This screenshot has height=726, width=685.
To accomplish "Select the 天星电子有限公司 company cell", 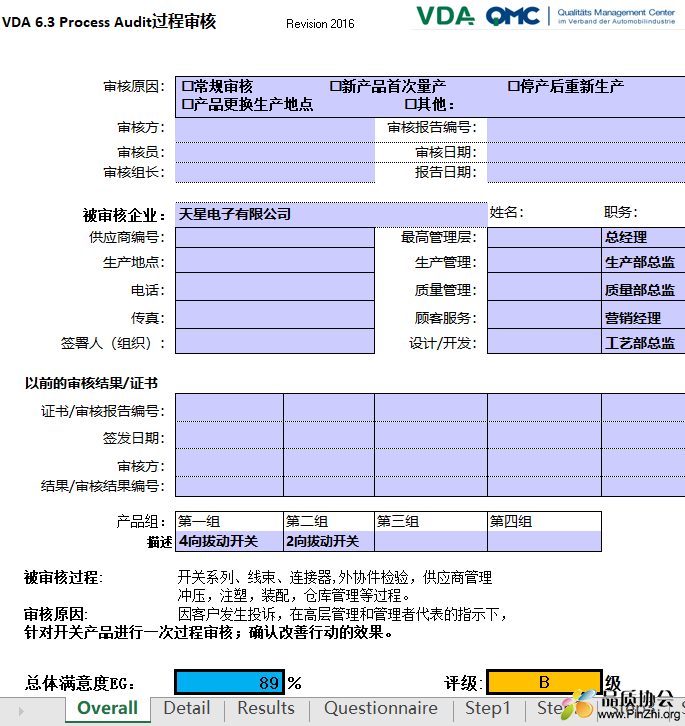I will click(331, 214).
